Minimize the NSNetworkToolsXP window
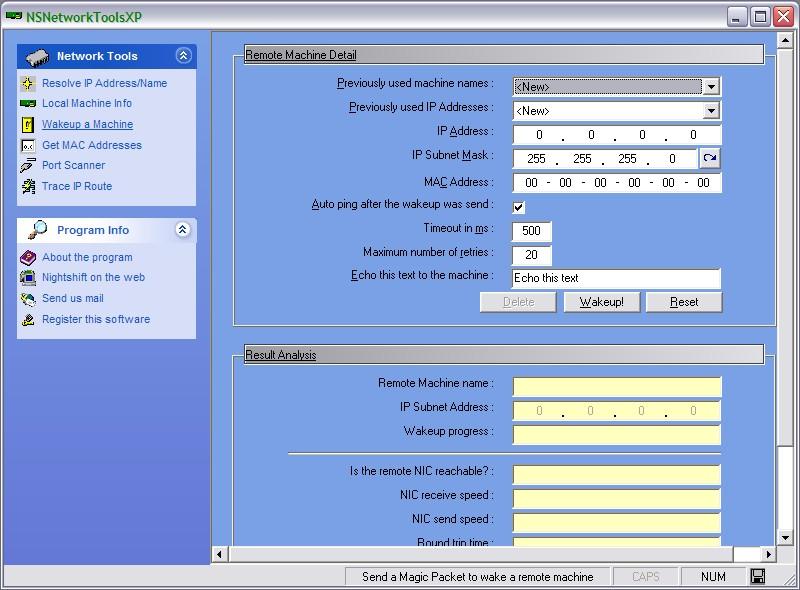The width and height of the screenshot is (800, 590). [737, 17]
